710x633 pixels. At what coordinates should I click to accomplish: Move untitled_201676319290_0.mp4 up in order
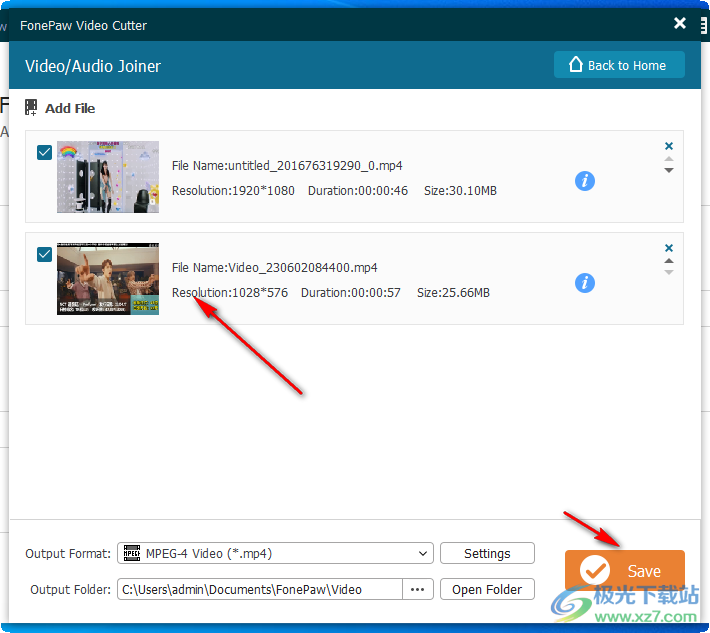(669, 159)
